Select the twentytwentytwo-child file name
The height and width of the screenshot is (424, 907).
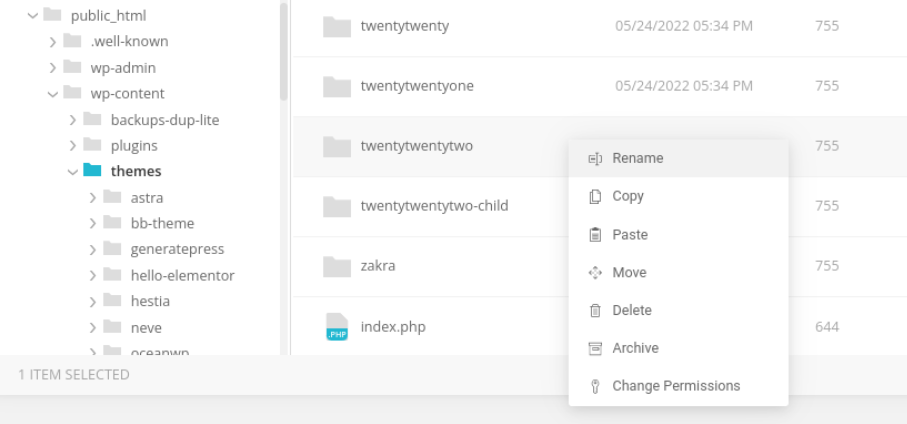click(x=434, y=206)
